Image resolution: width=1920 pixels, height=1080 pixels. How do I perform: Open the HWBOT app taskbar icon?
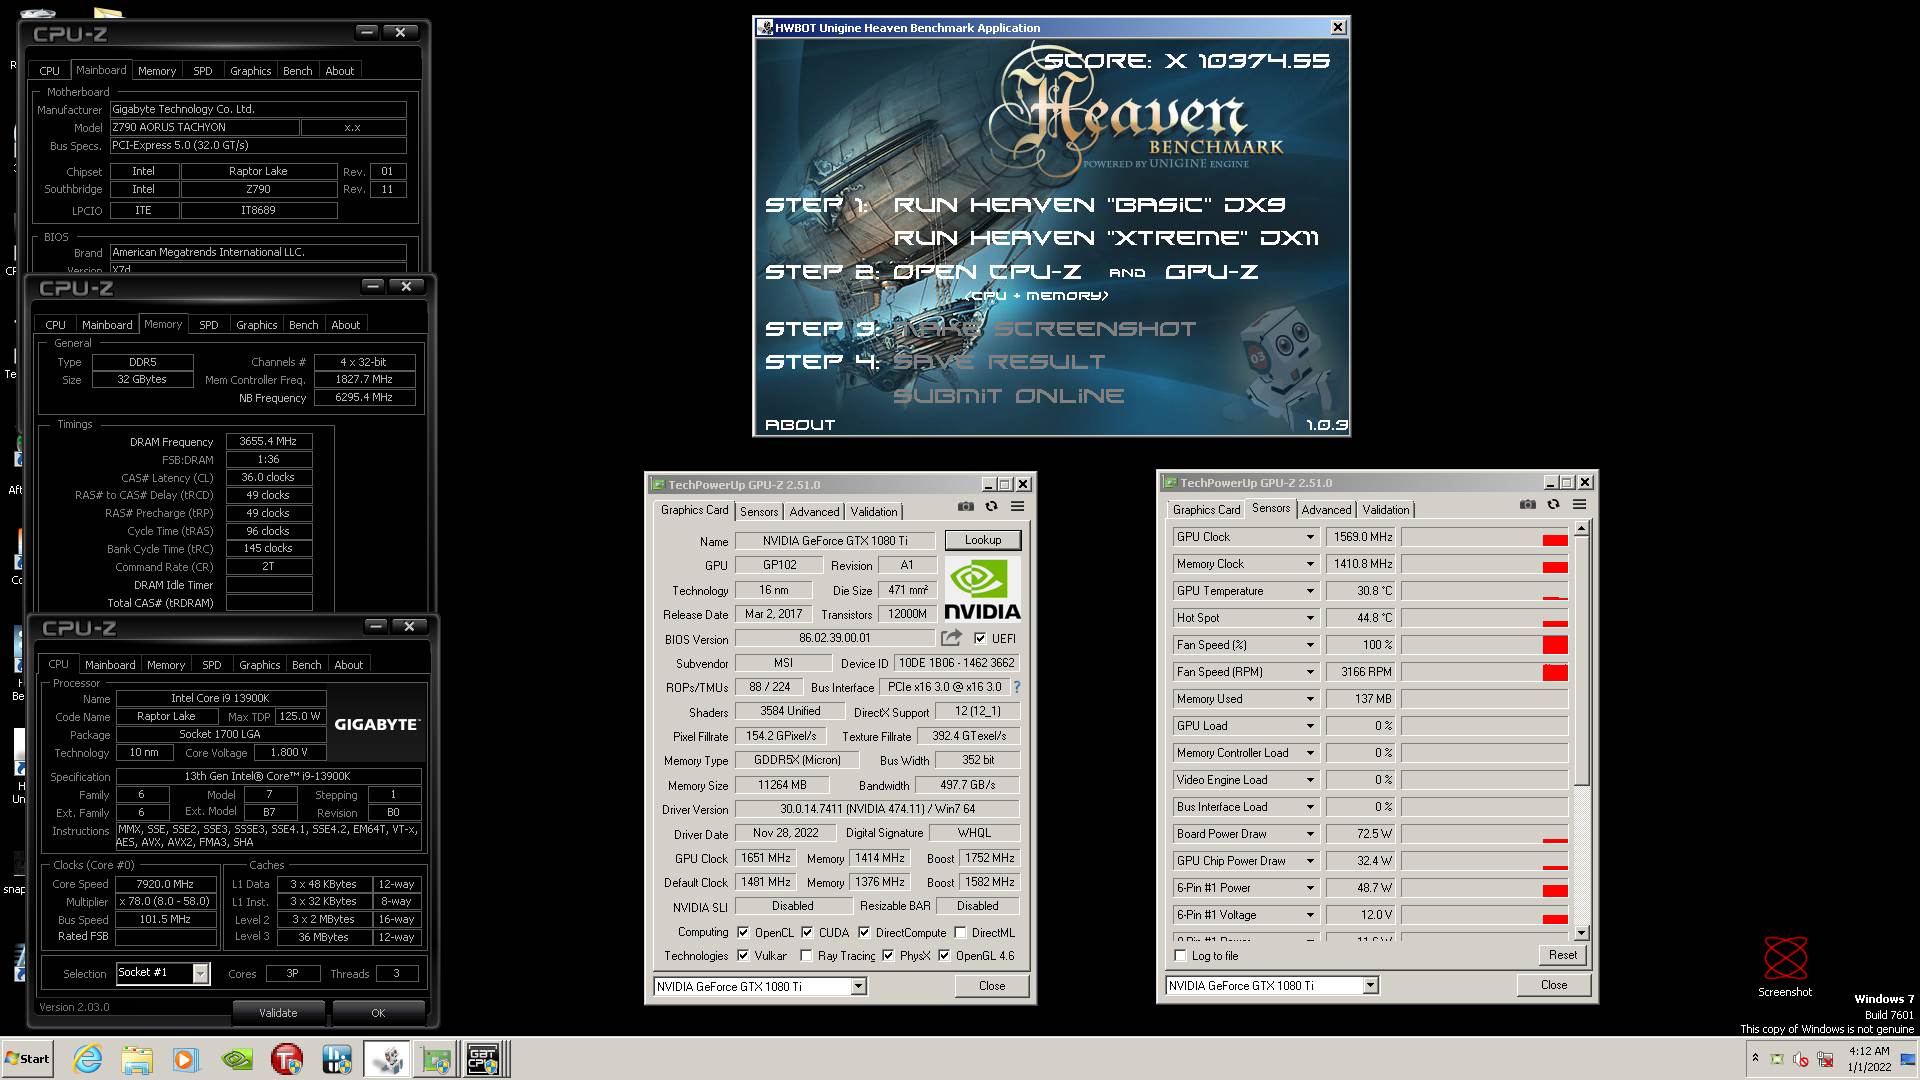point(336,1059)
